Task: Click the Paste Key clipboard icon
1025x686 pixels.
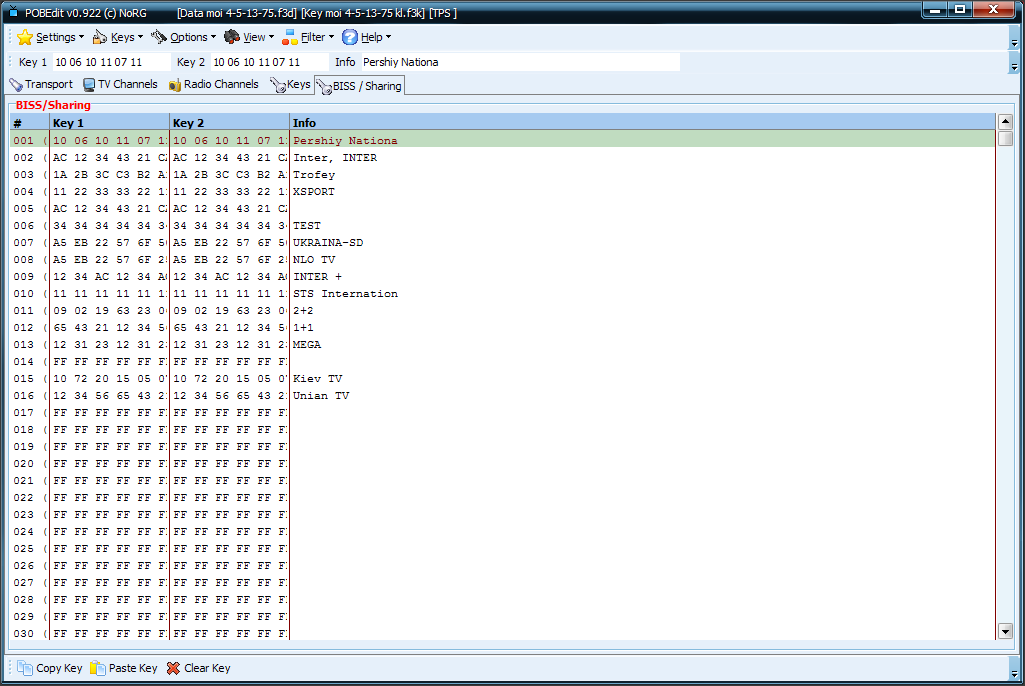Action: (x=98, y=668)
